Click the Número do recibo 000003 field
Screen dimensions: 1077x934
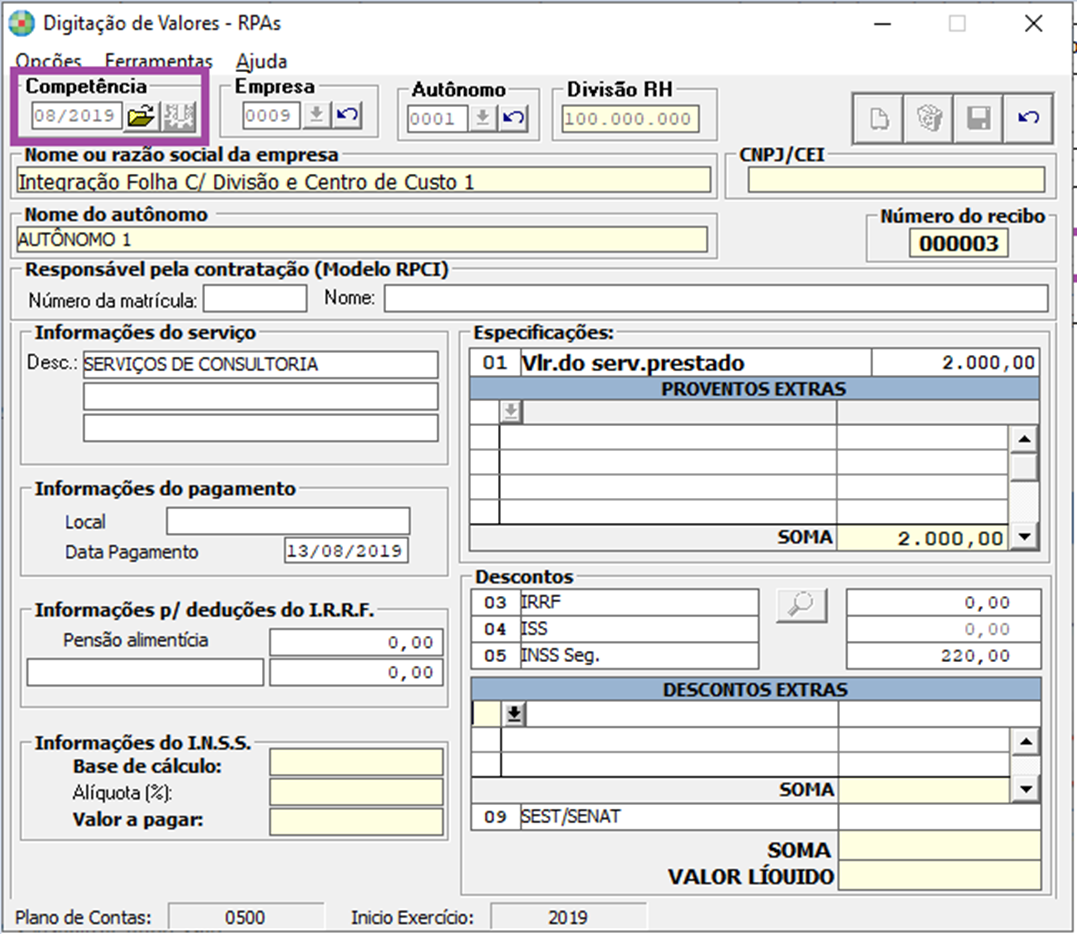(959, 243)
